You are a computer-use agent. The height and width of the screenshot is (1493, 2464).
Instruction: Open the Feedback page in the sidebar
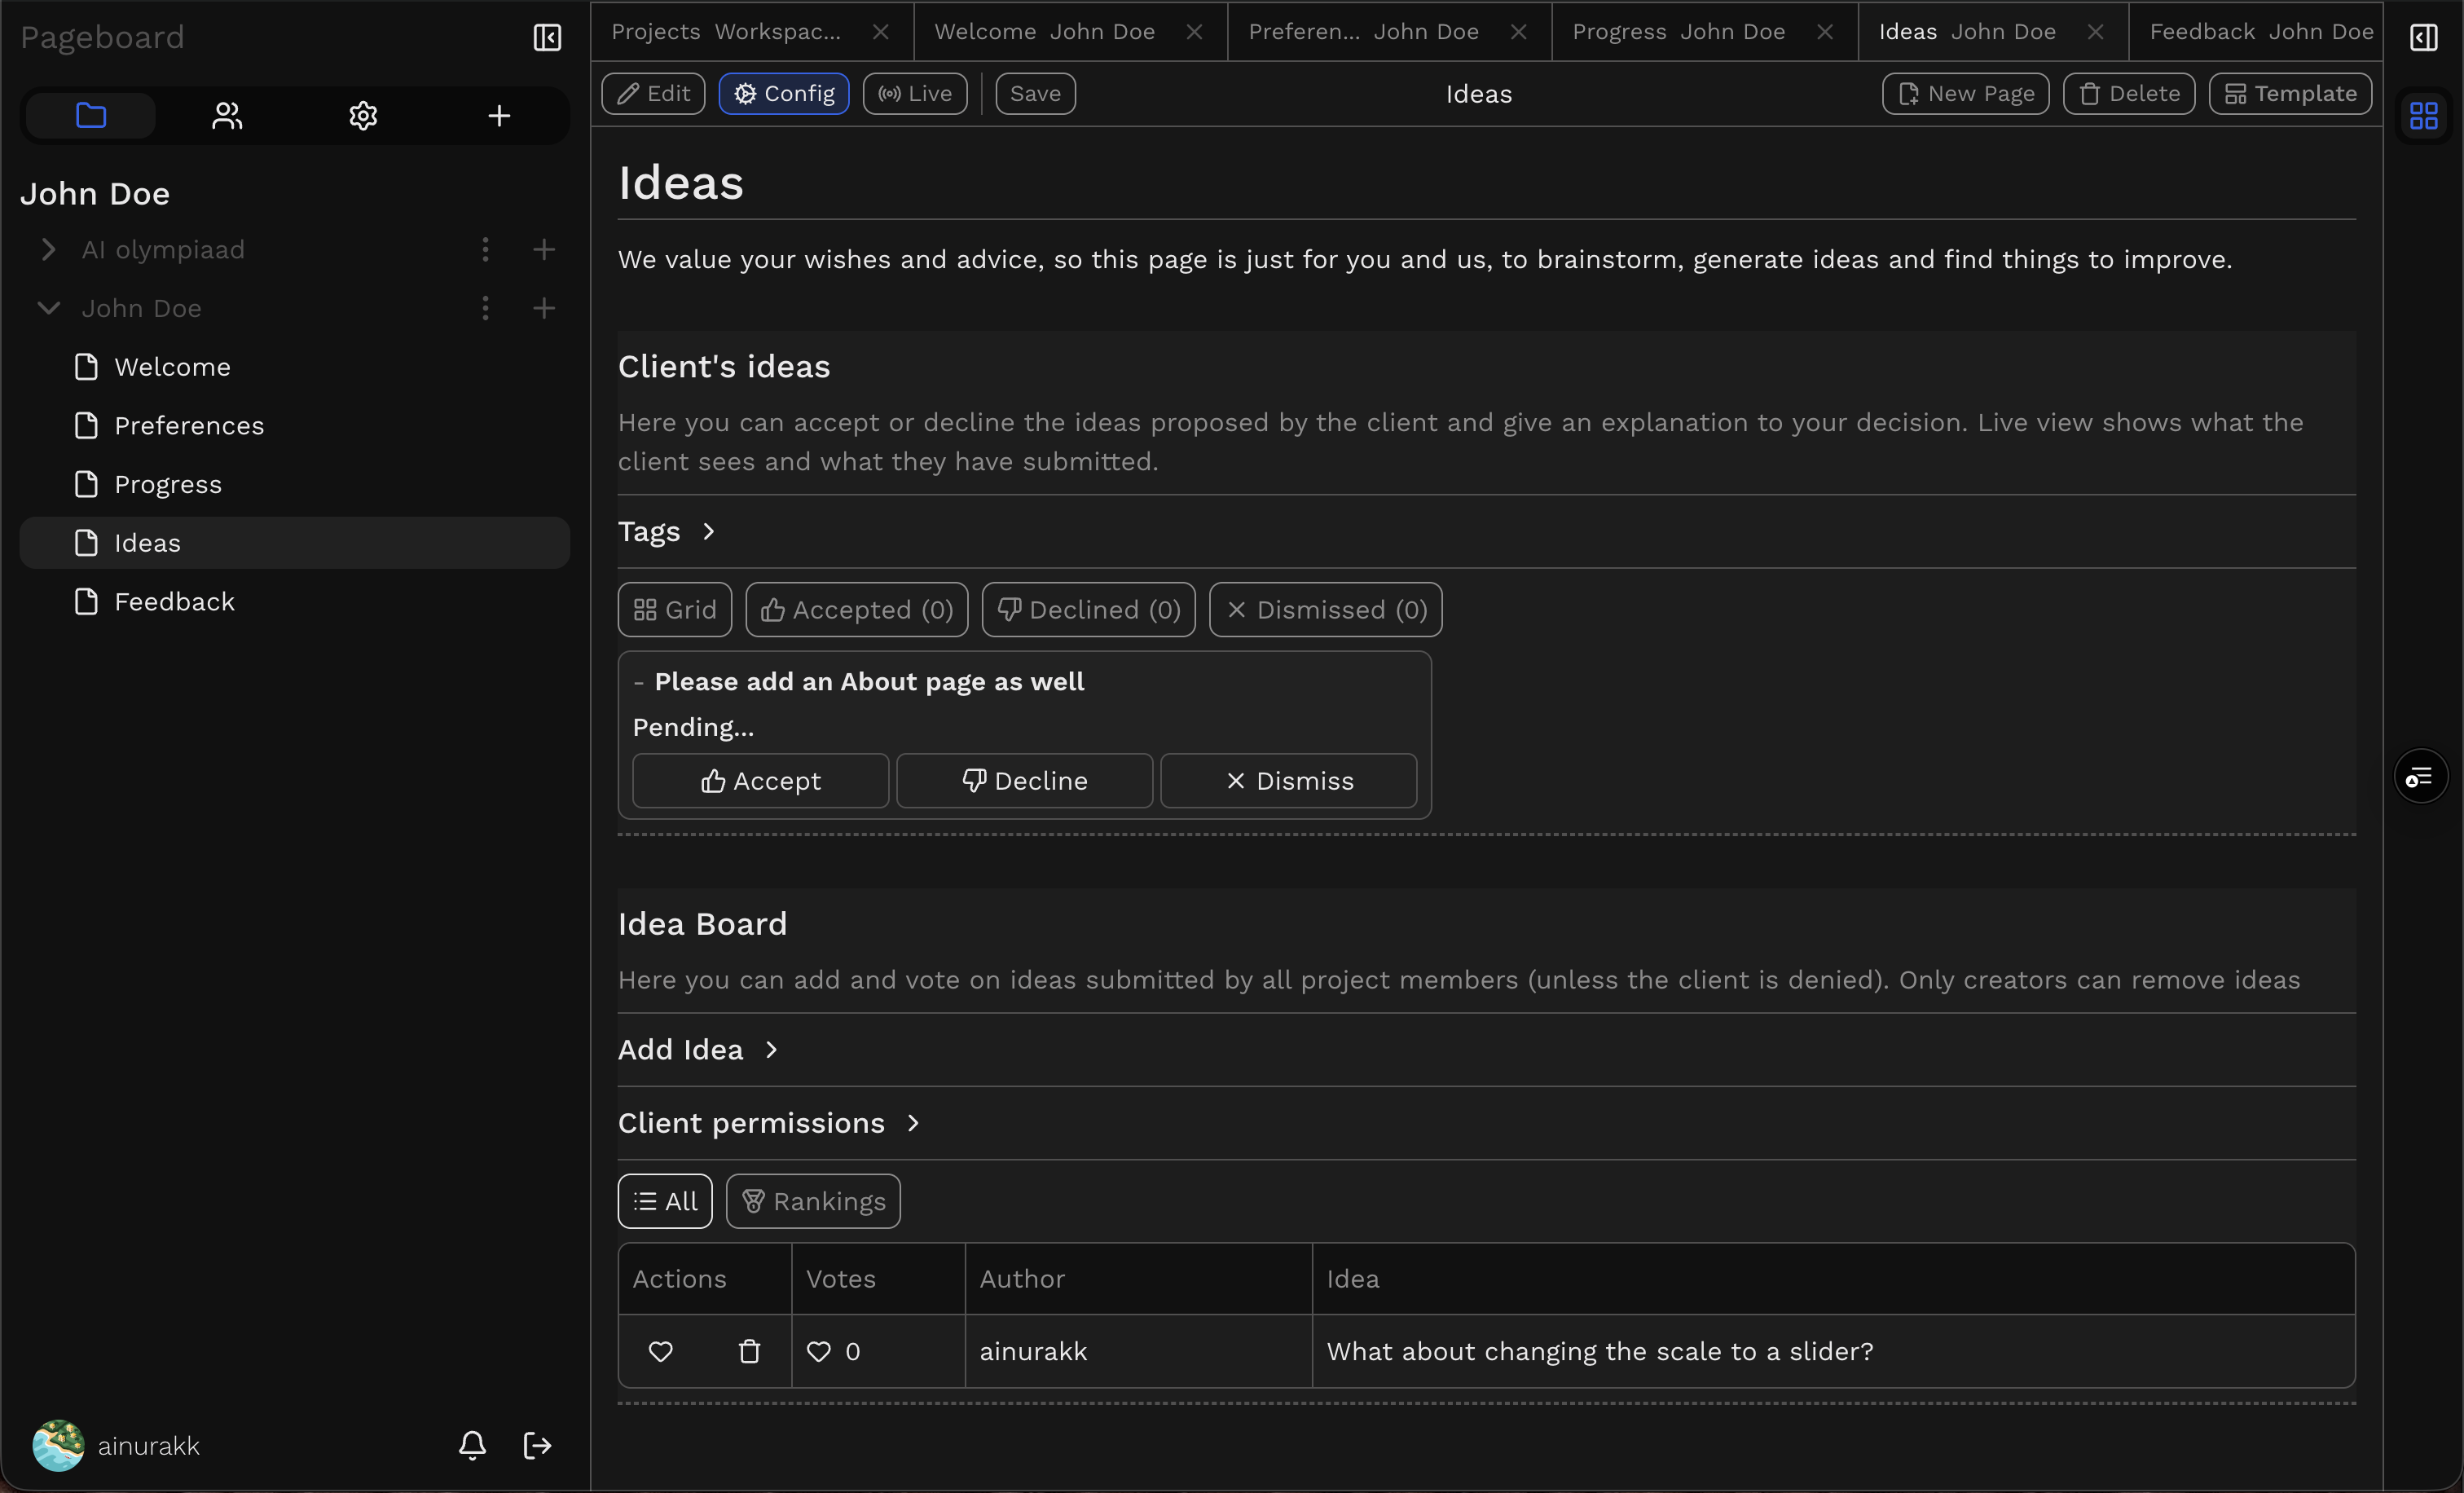tap(174, 601)
